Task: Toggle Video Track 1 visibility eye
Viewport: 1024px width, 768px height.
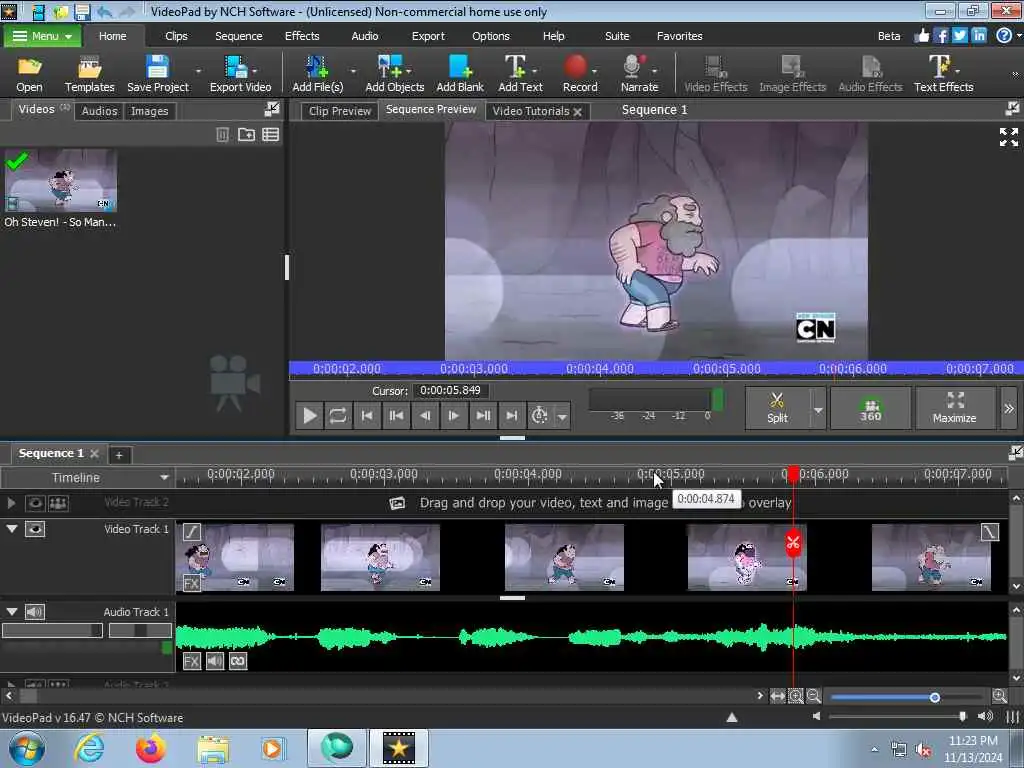Action: [x=35, y=529]
